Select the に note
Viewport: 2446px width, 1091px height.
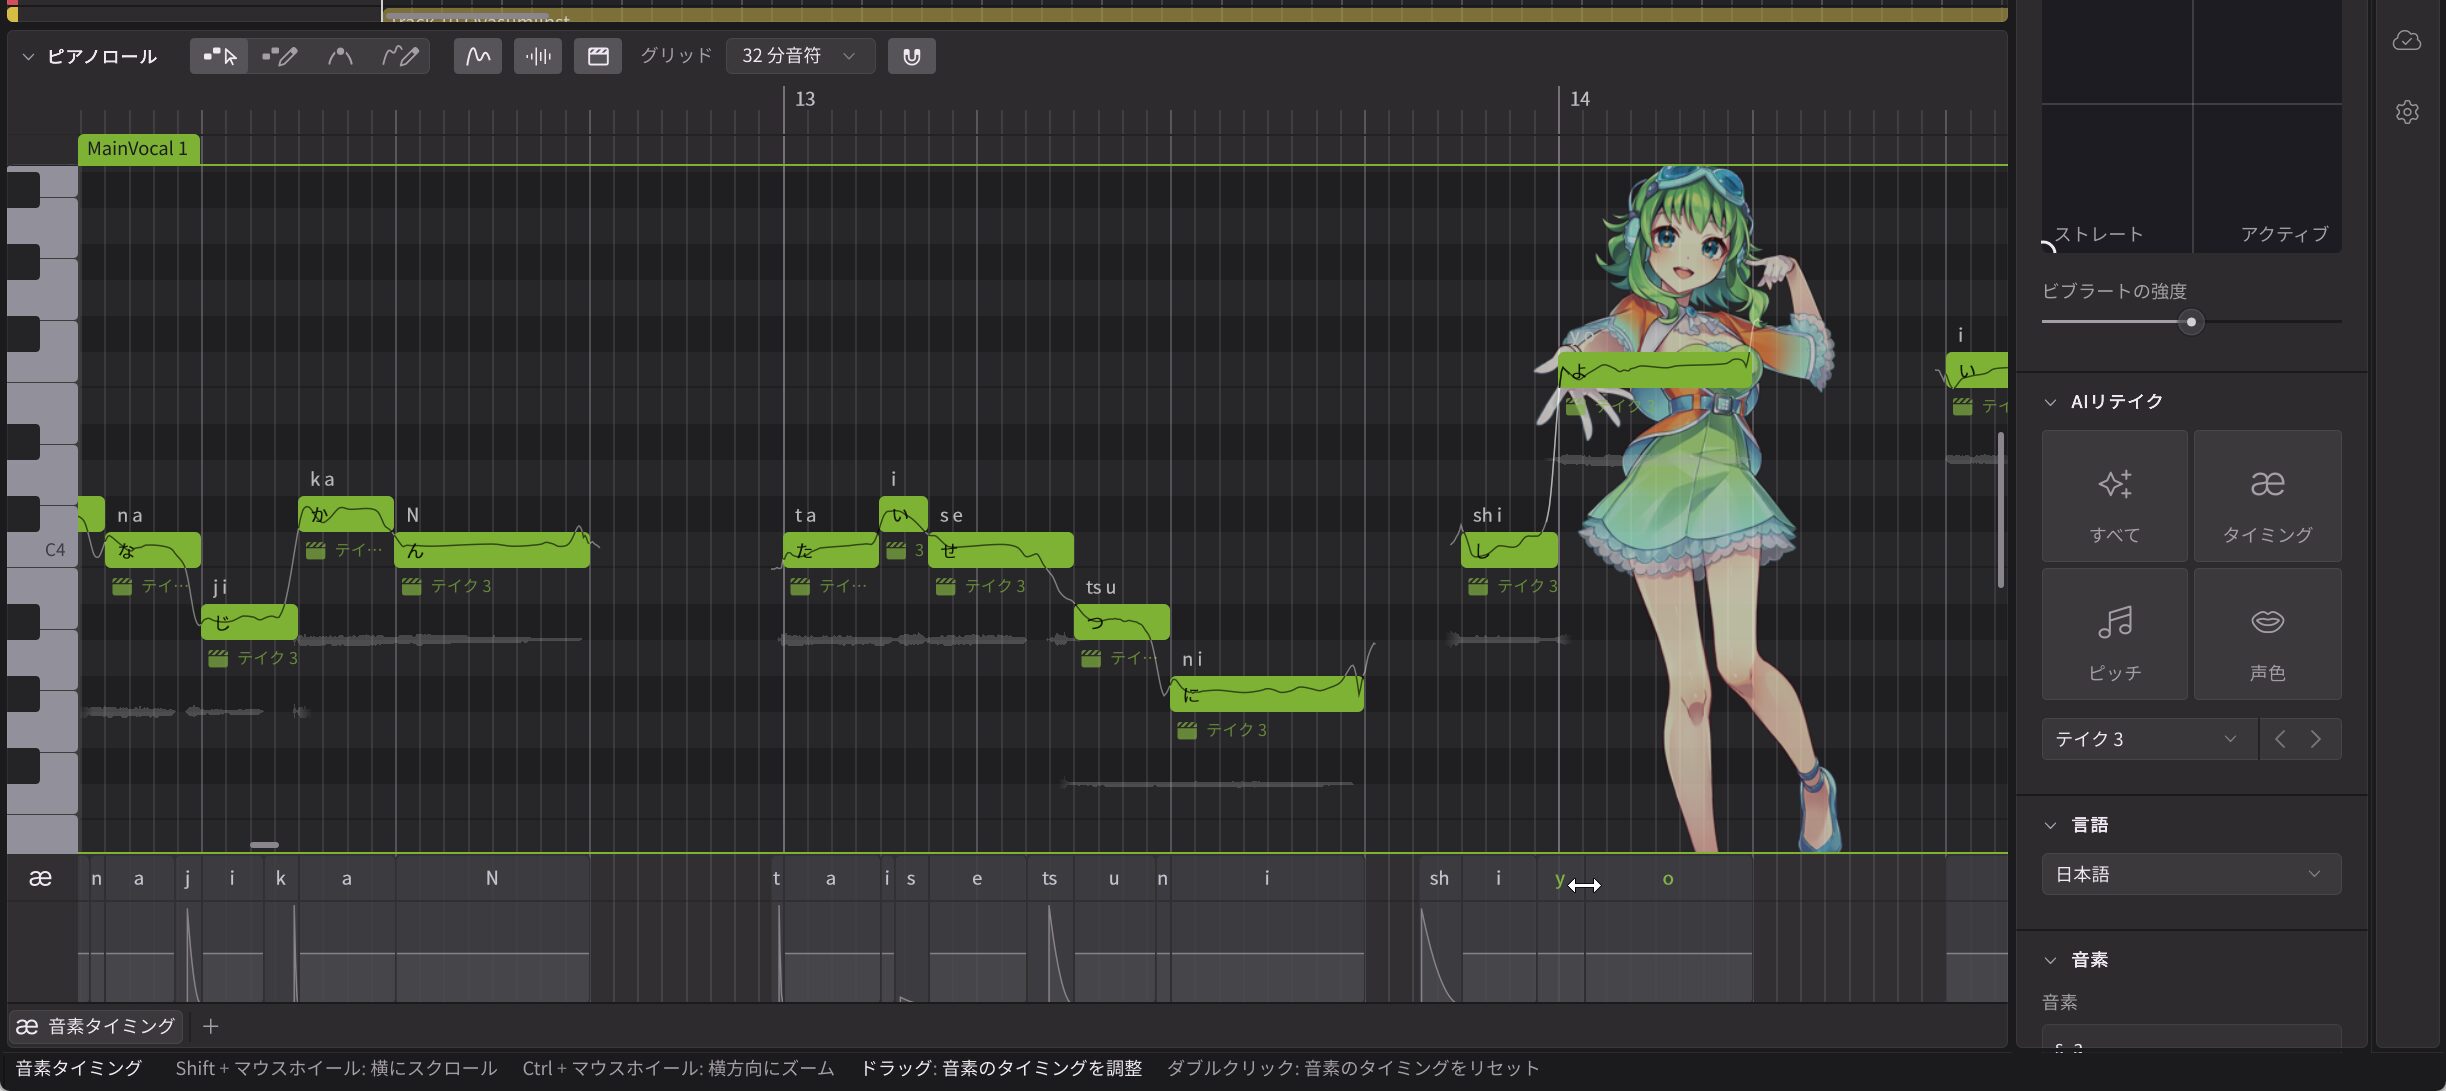(x=1267, y=694)
